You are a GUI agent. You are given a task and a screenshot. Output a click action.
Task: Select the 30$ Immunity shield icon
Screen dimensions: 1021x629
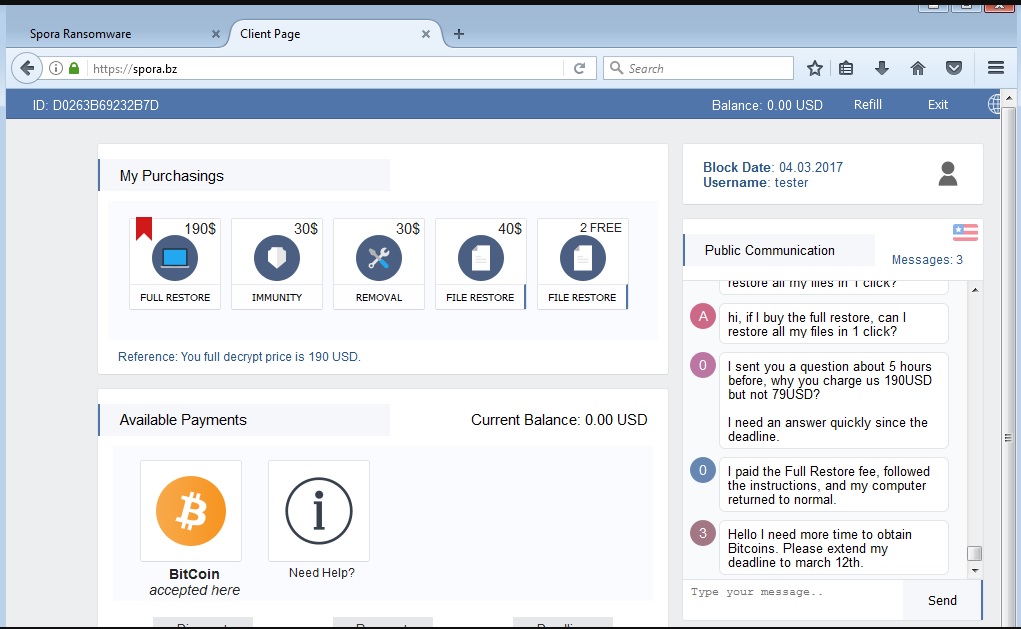[x=277, y=258]
